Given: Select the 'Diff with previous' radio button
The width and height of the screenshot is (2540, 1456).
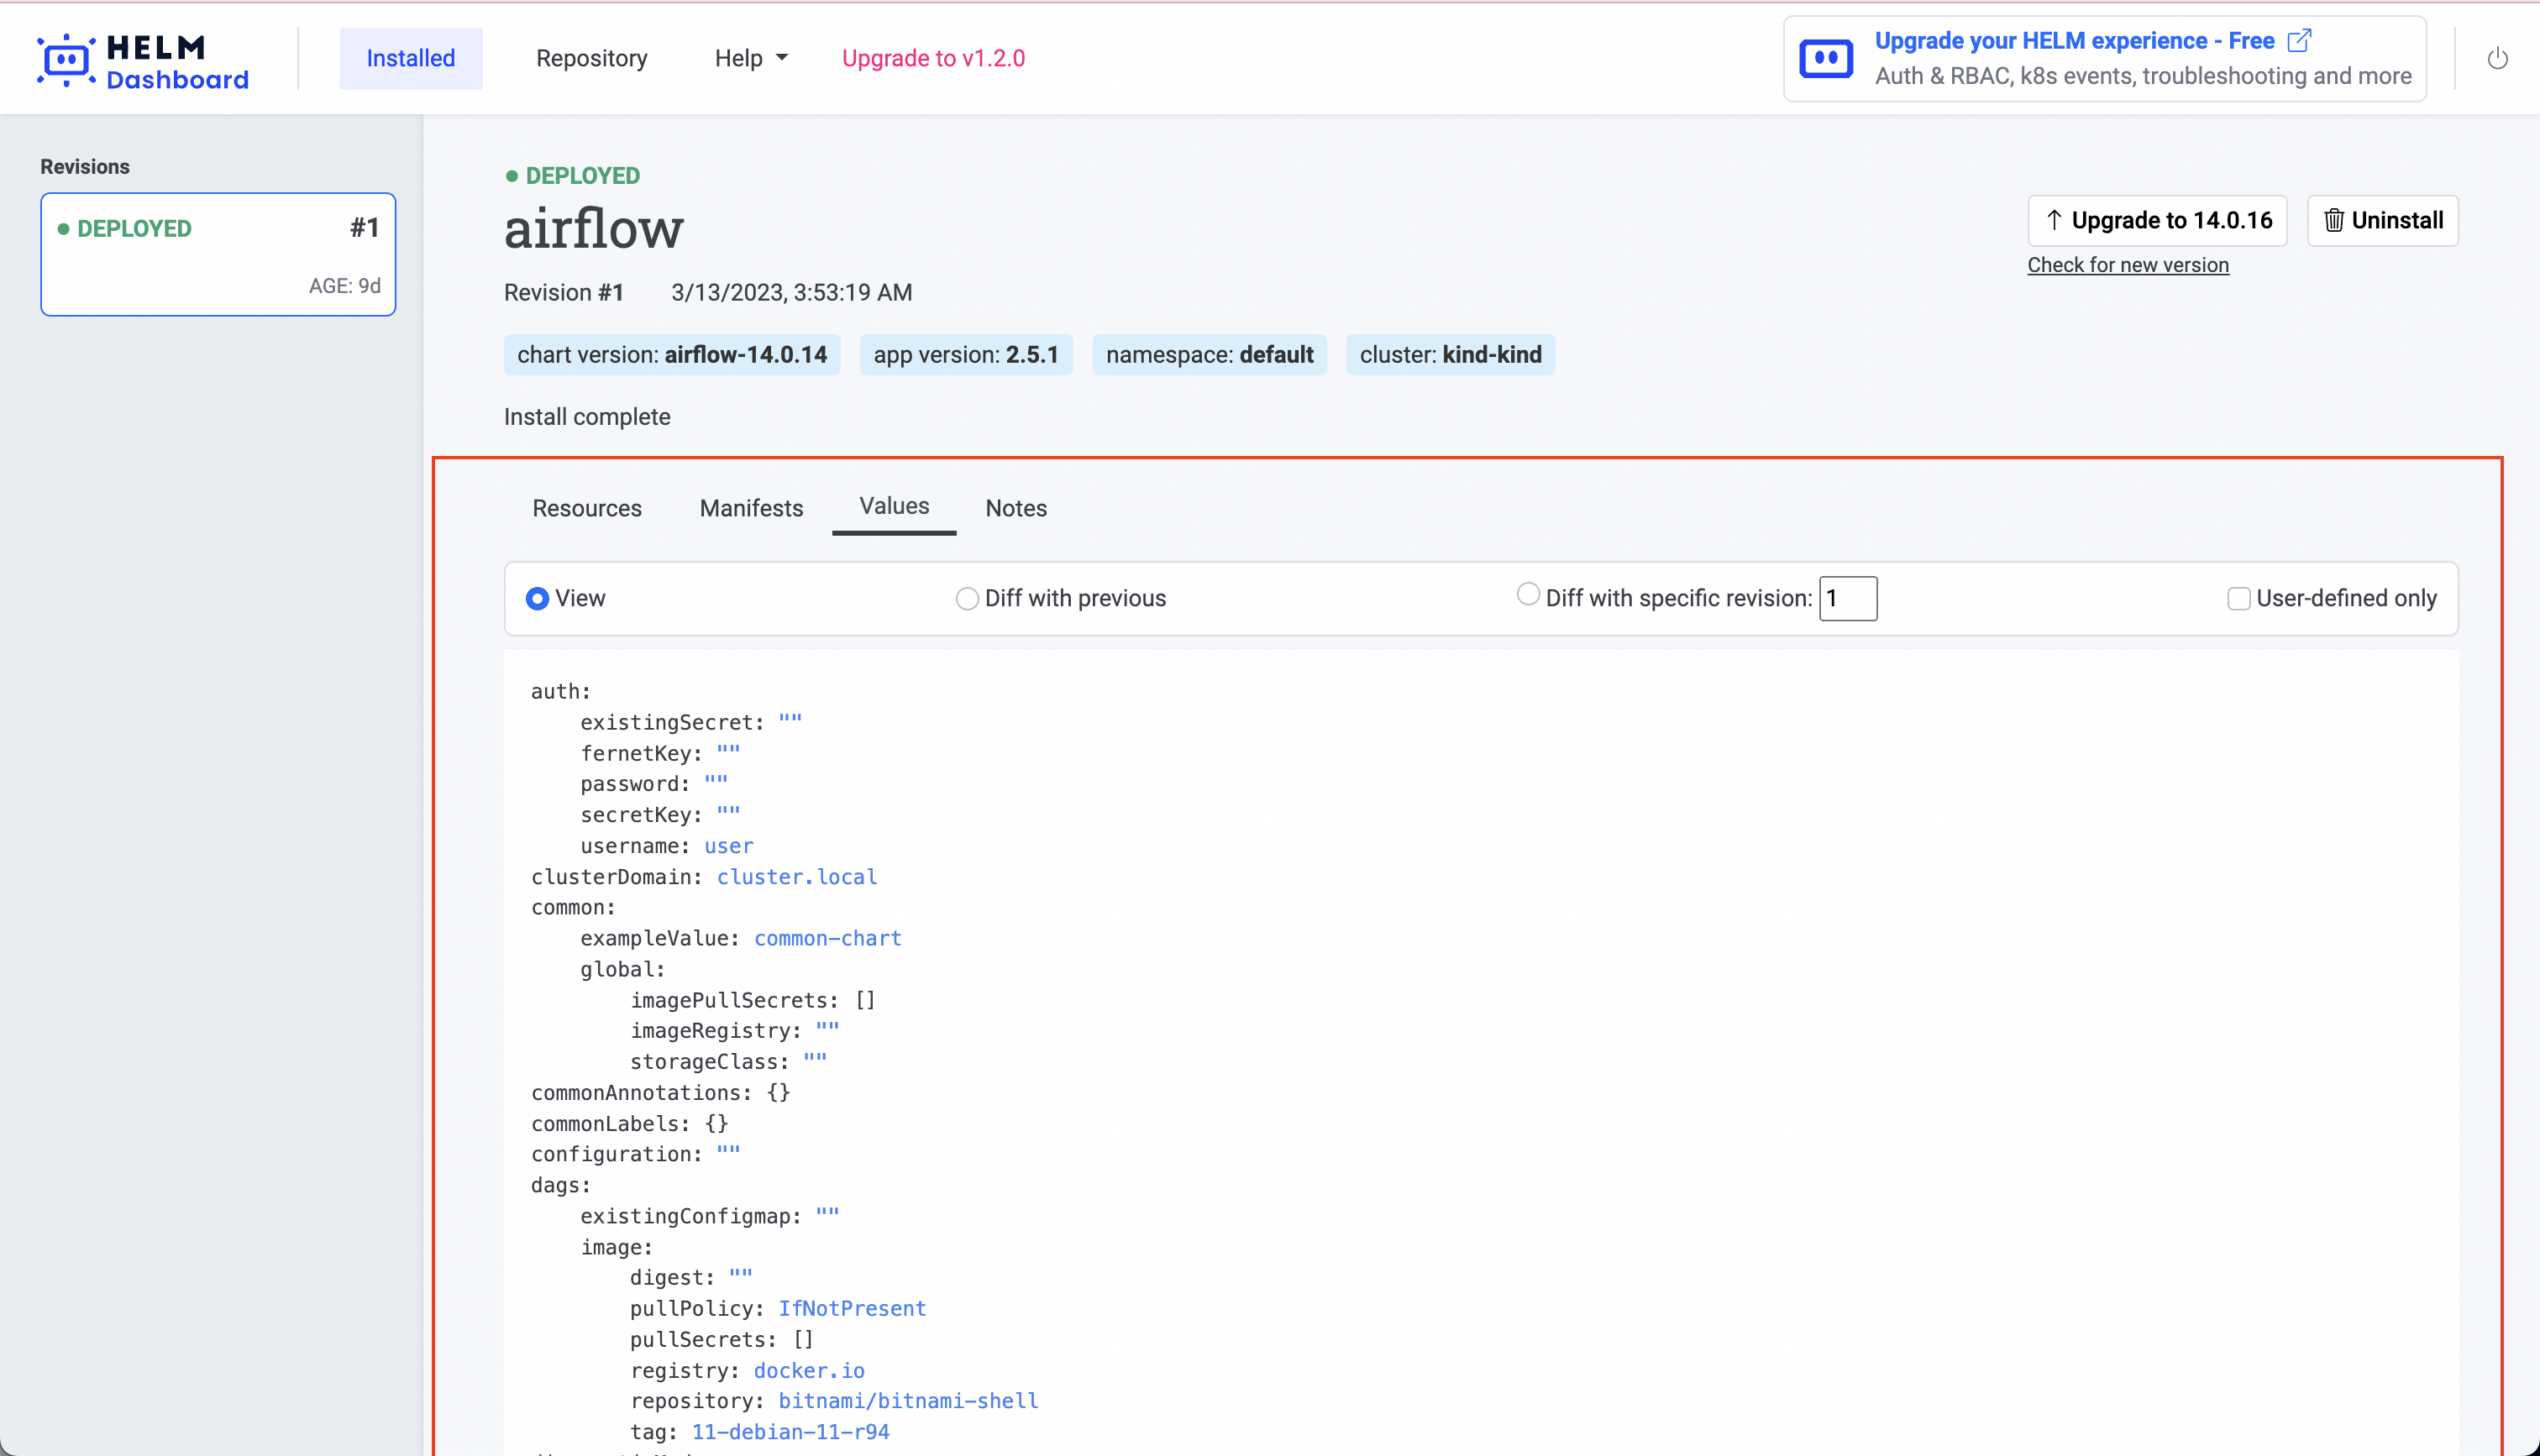Looking at the screenshot, I should [967, 598].
